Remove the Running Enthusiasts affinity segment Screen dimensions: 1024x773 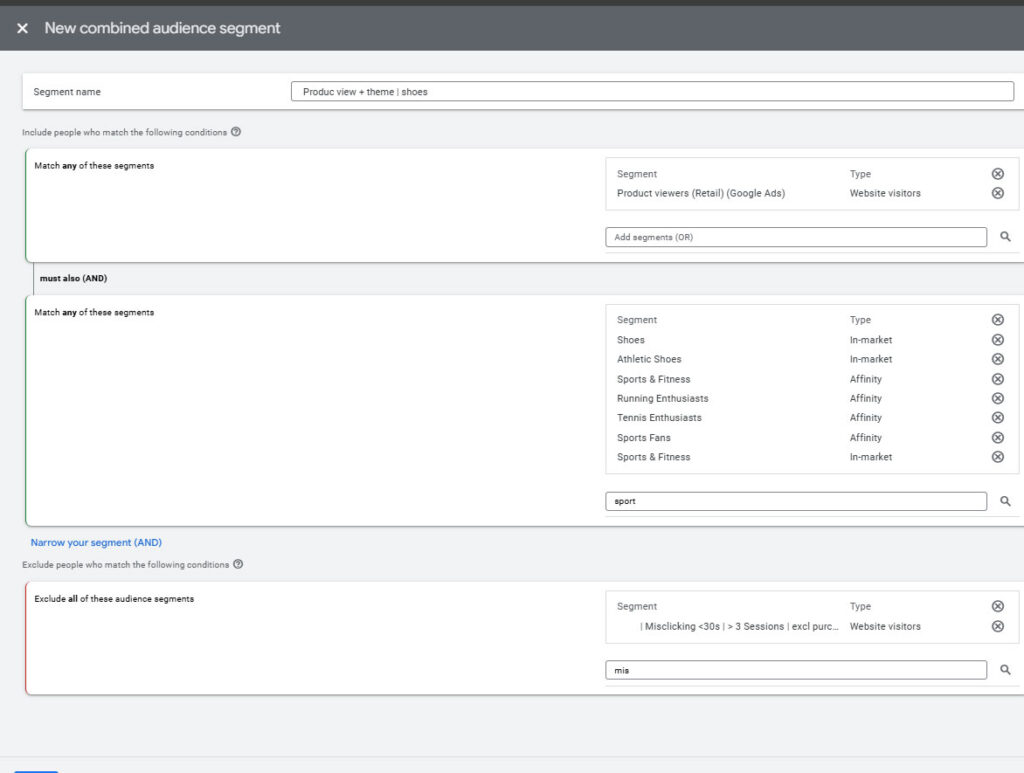pos(997,398)
